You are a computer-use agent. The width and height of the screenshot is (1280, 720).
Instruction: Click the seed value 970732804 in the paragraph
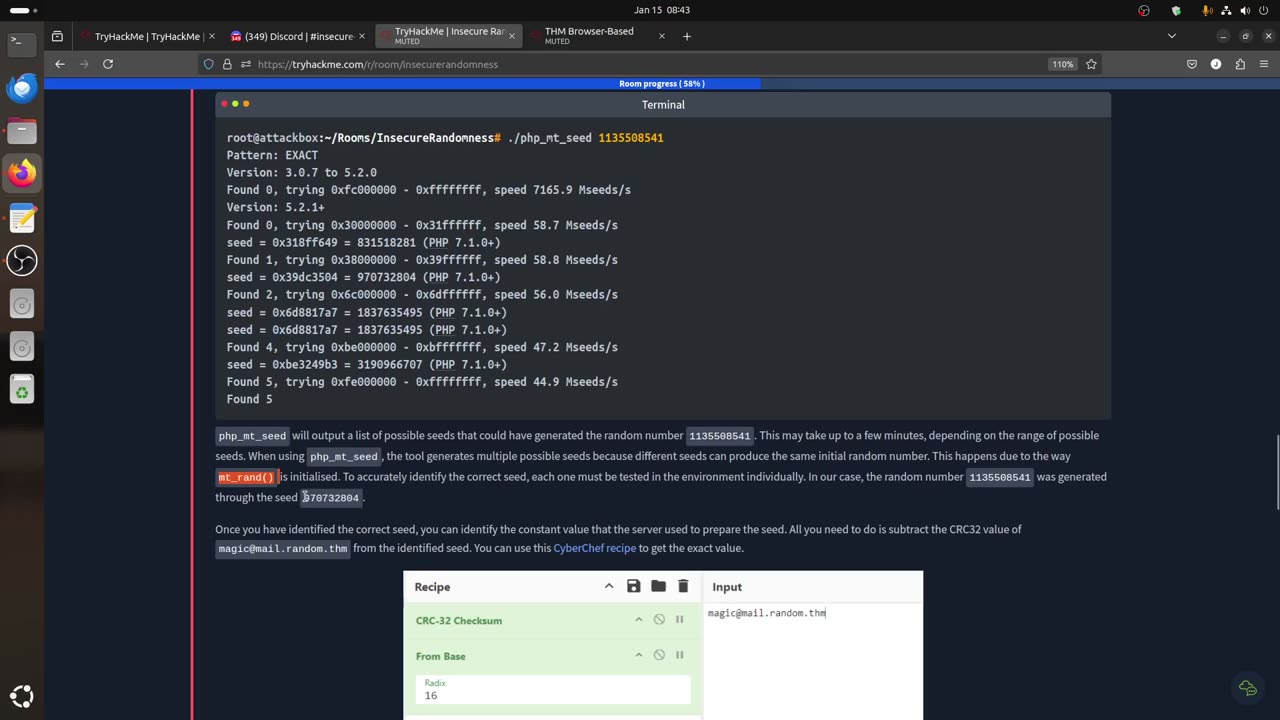tap(331, 498)
